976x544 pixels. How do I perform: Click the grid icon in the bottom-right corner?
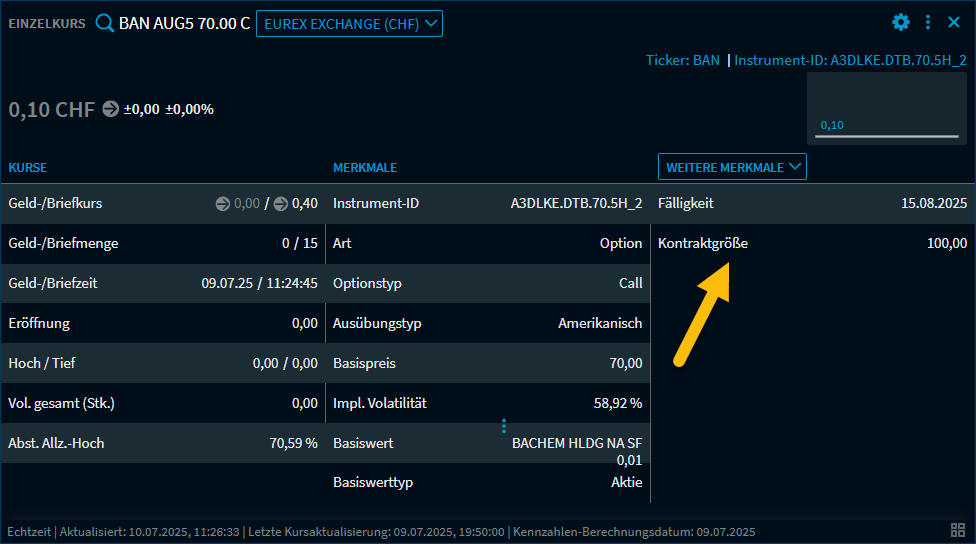tap(958, 531)
